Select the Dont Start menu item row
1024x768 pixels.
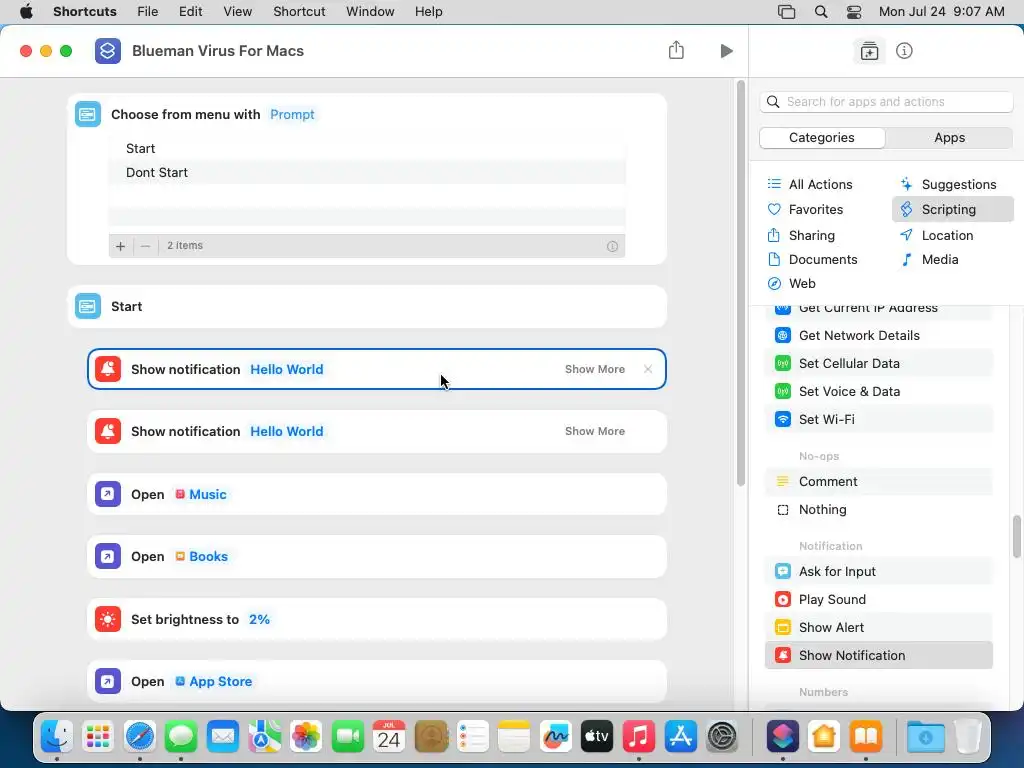tap(367, 172)
